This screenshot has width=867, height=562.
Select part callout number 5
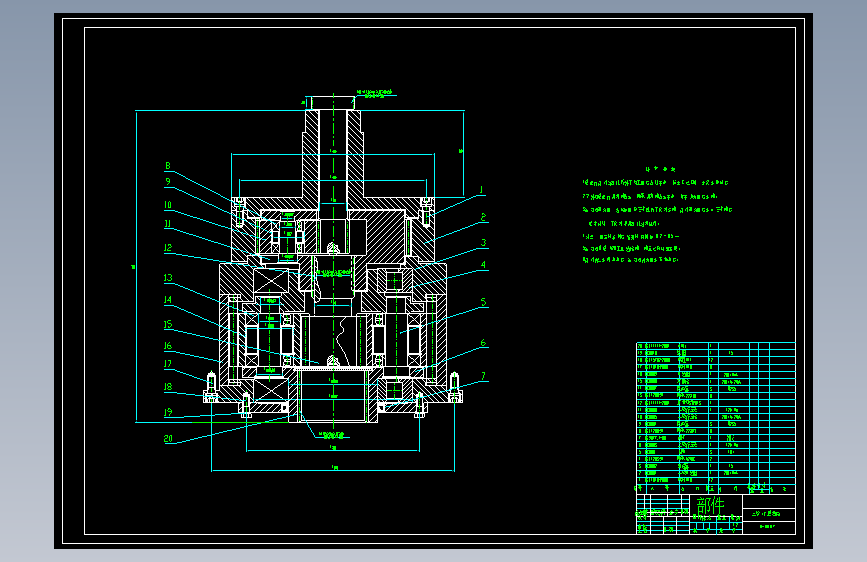(483, 302)
